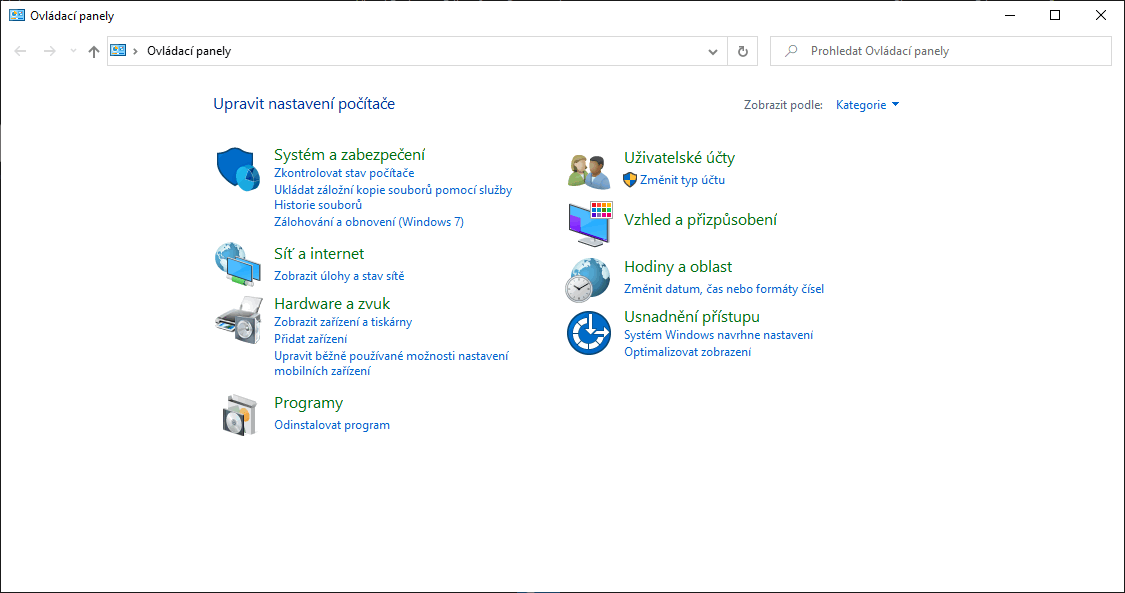Click the Hardware a zvuk printer icon

pyautogui.click(x=238, y=321)
